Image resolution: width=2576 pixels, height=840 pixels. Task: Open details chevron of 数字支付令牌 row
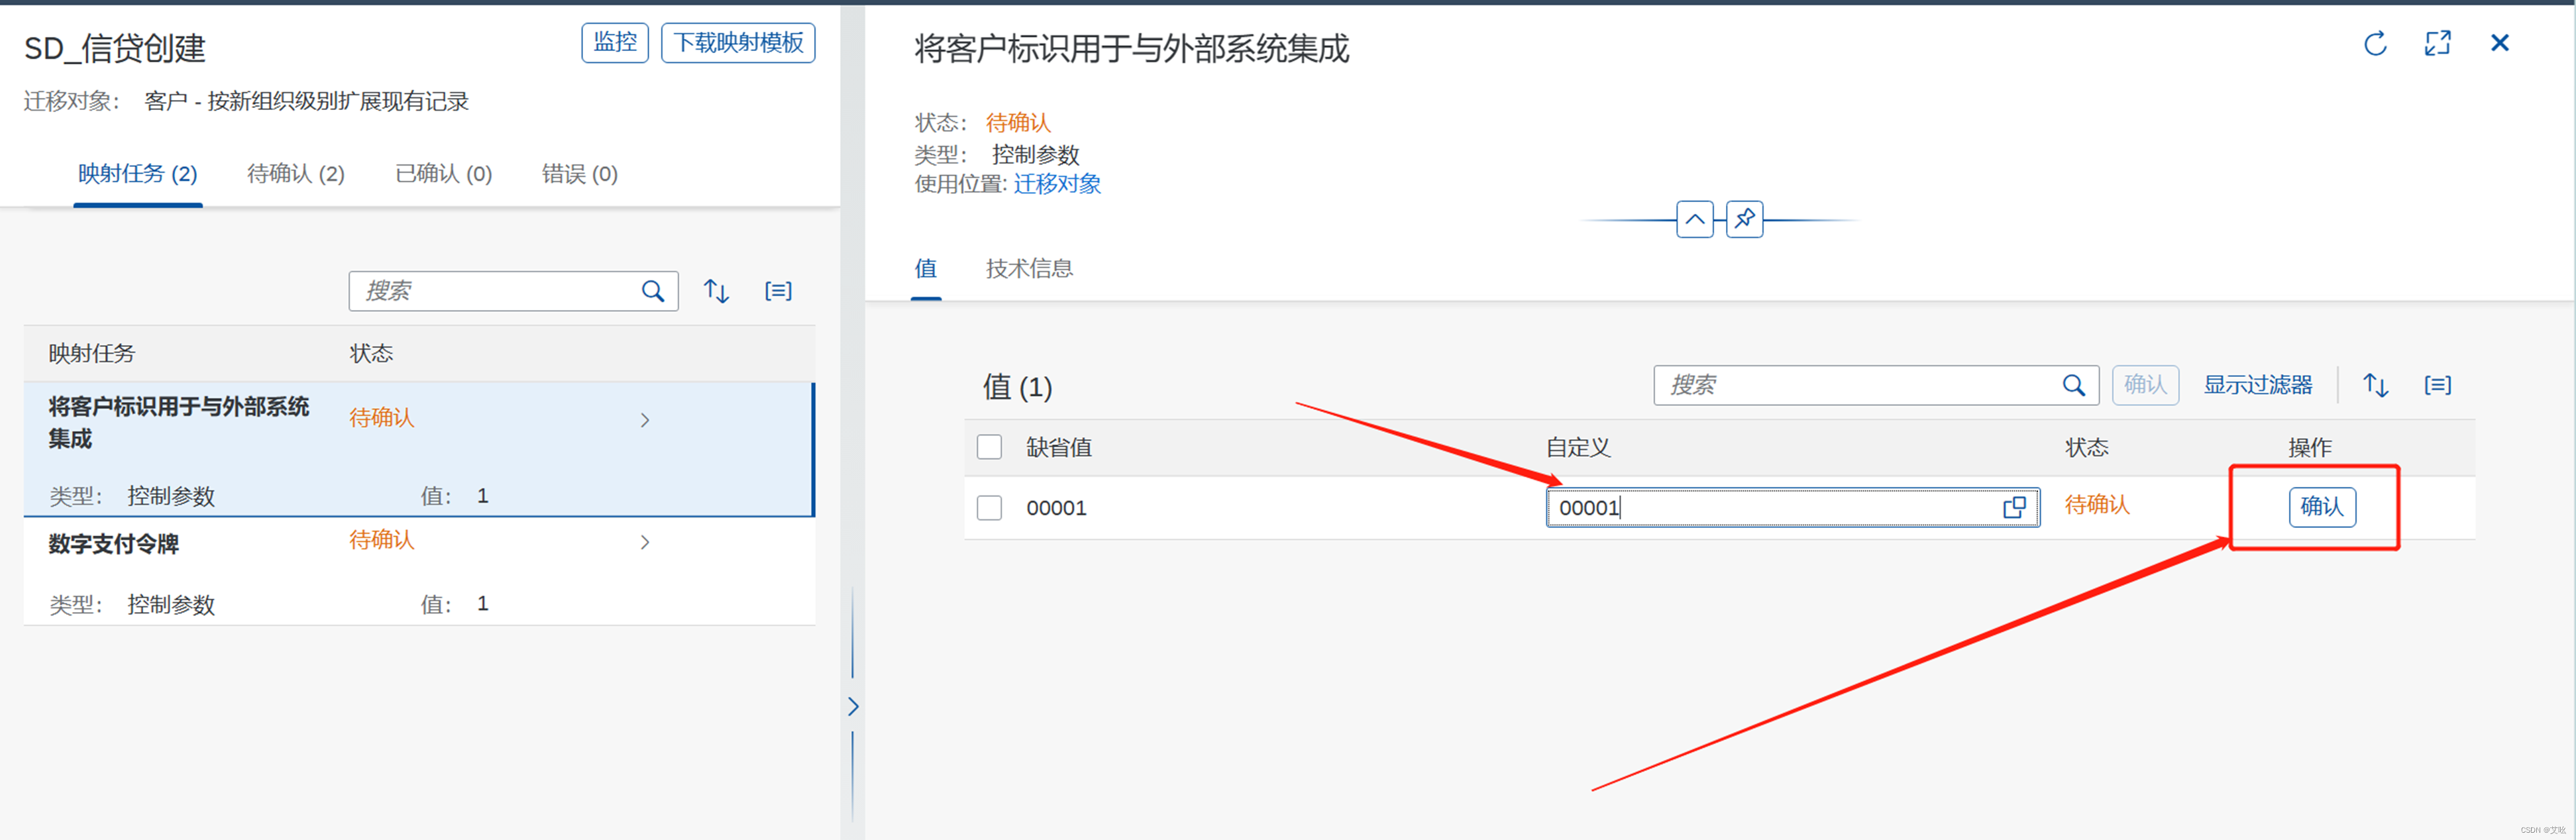pos(645,542)
